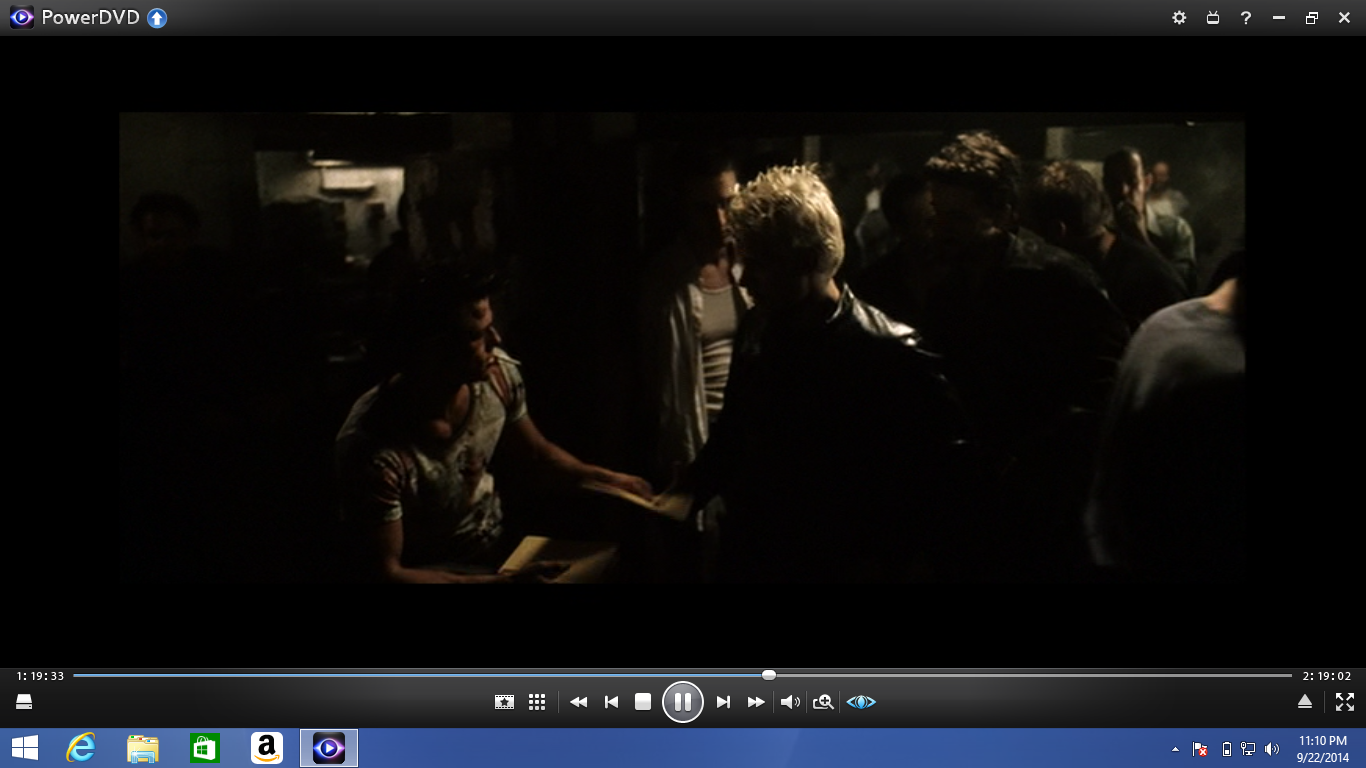Open the zoom magnifier tool
The image size is (1366, 768).
(x=823, y=702)
